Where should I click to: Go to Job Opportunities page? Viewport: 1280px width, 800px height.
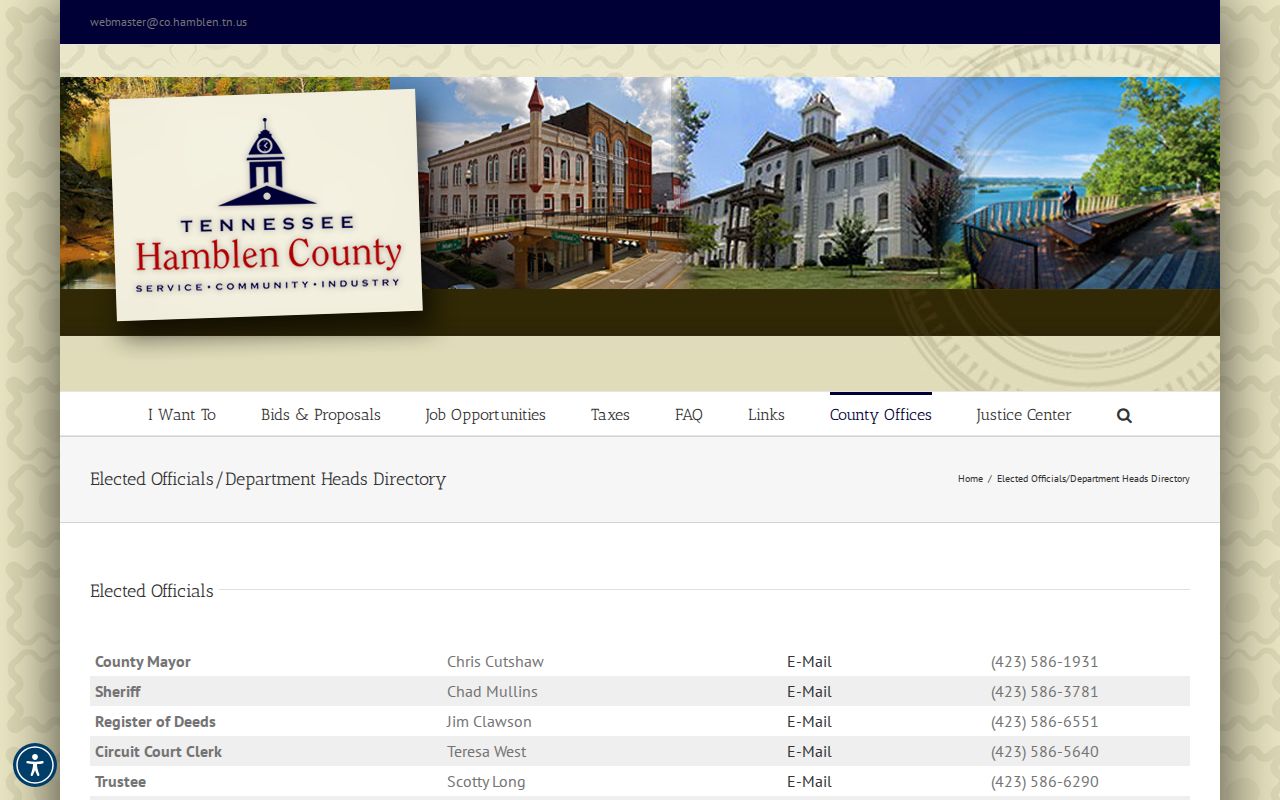(485, 414)
